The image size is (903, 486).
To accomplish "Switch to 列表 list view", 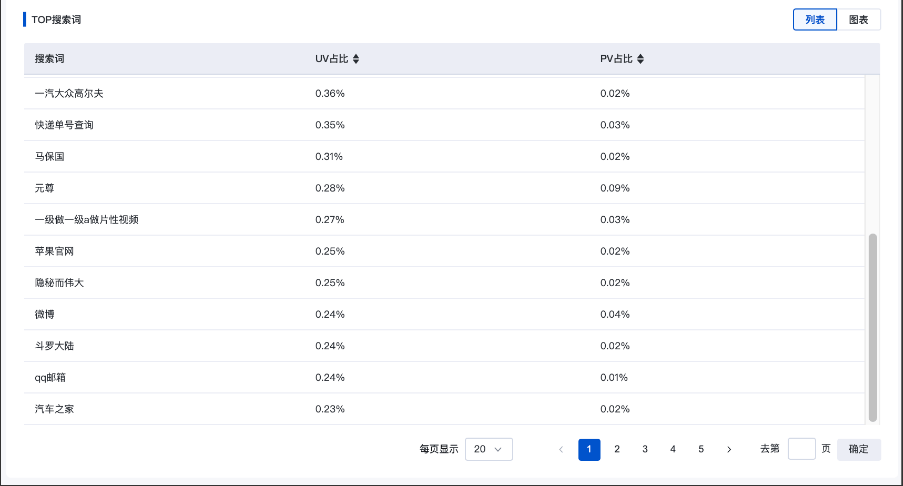I will 815,20.
